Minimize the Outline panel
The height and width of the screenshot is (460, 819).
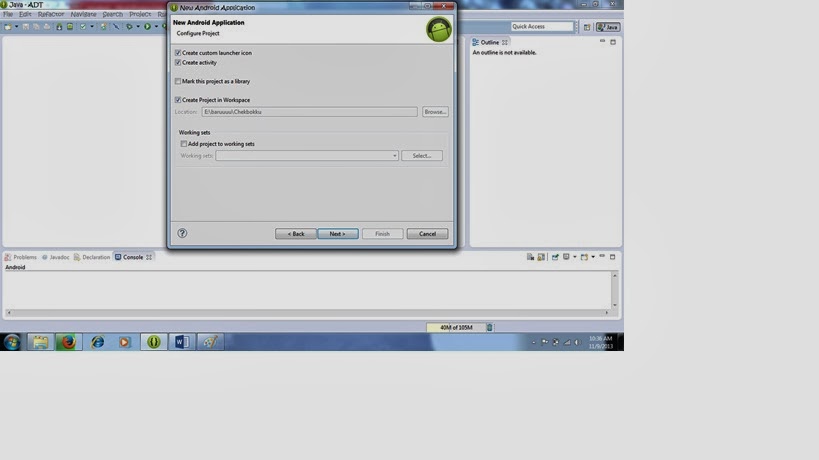point(602,41)
